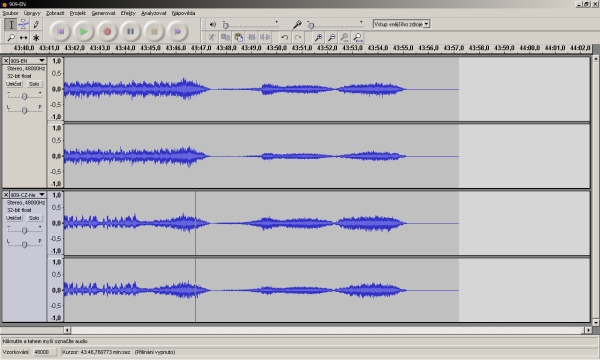This screenshot has width=600, height=360.
Task: Skip to start of audio
Action: (x=60, y=31)
